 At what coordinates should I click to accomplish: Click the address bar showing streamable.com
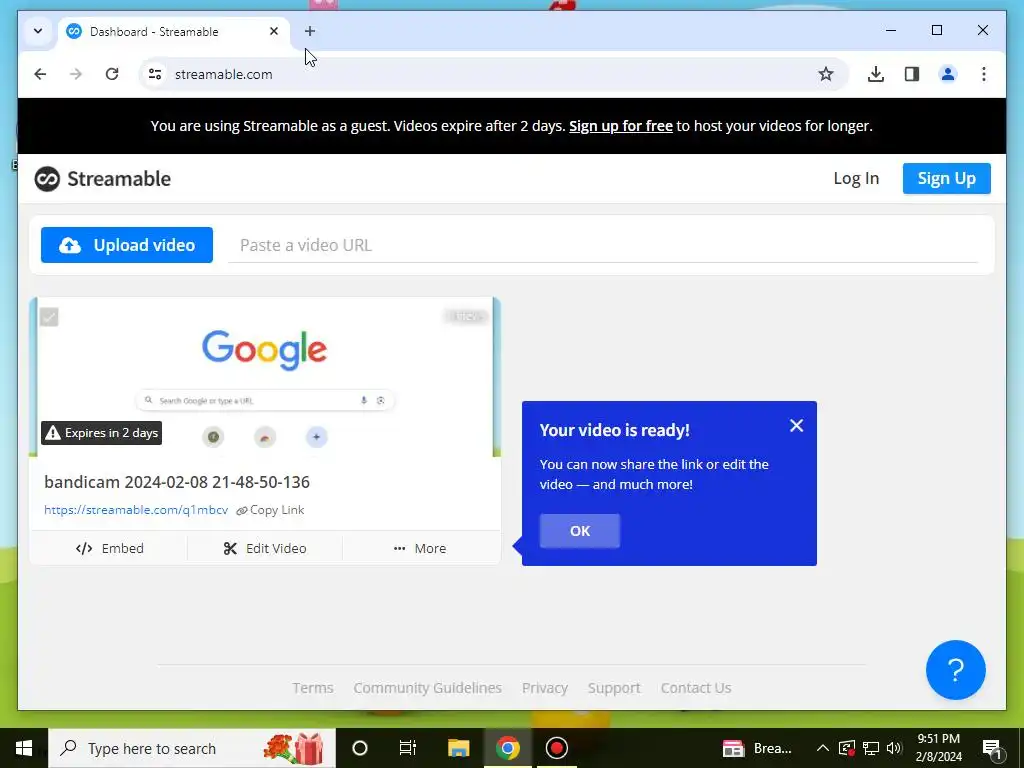click(483, 74)
